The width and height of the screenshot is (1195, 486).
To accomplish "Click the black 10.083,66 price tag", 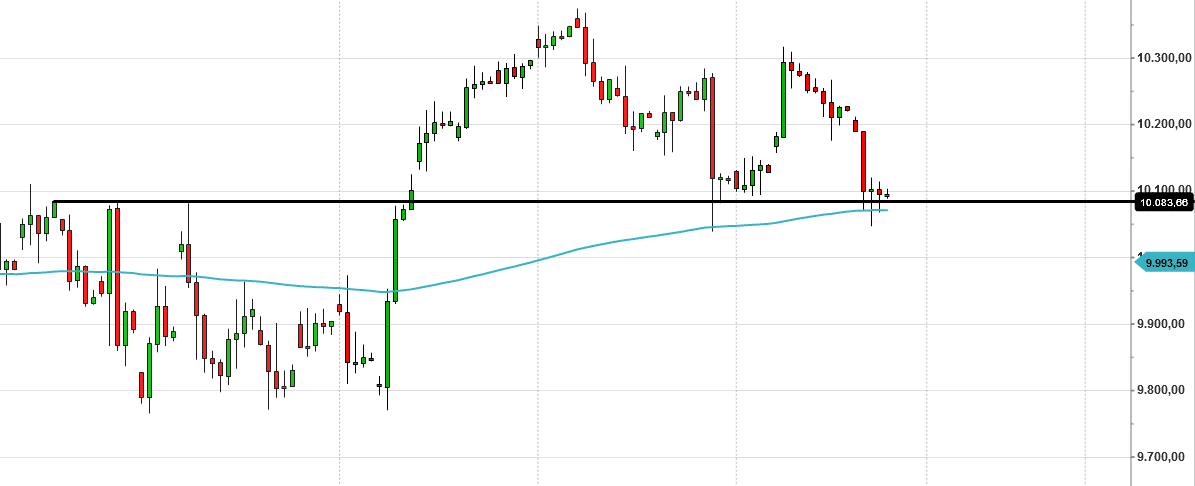I will pos(1164,203).
